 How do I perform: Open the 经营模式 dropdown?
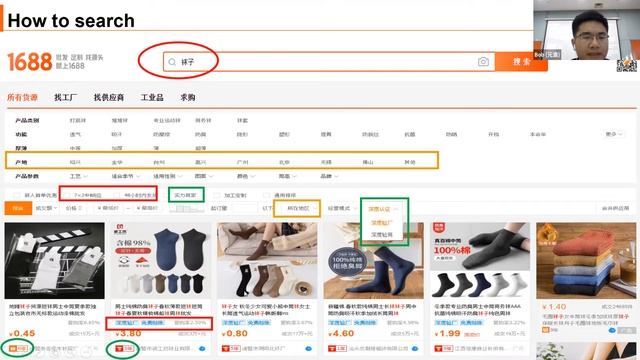(x=342, y=209)
